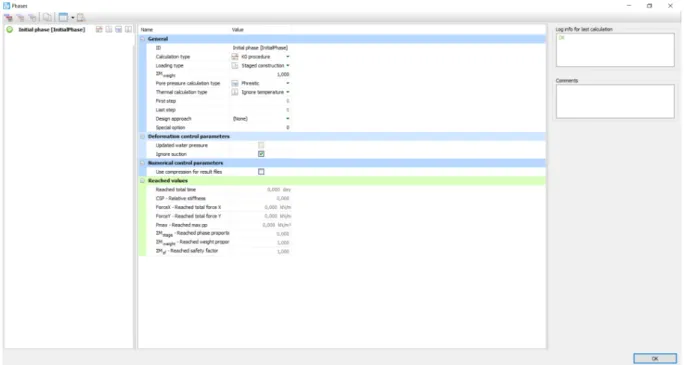Collapse the Deformation control parameters section
The height and width of the screenshot is (365, 684).
pos(143,136)
